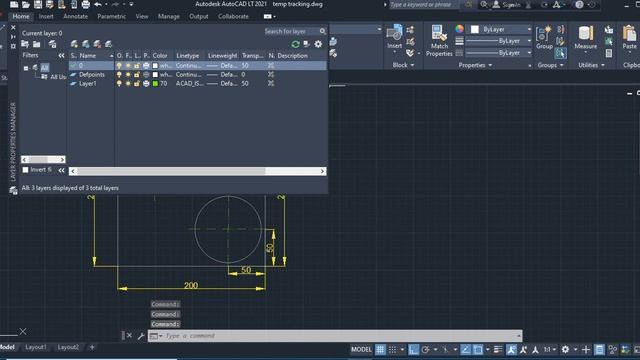640x360 pixels.
Task: Switch to the Layout2 tab
Action: [68, 347]
